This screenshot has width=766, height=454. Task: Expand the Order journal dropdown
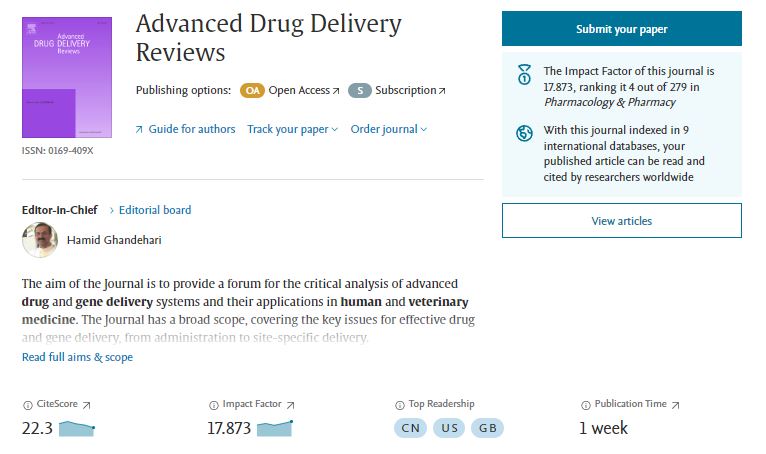pos(388,130)
